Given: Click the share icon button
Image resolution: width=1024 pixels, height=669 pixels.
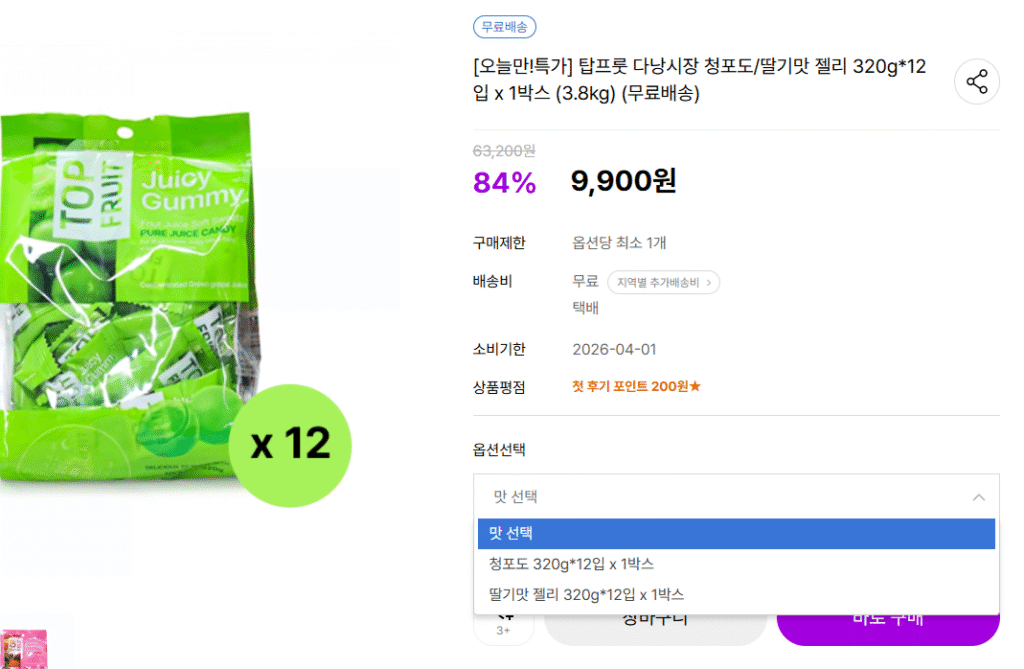Looking at the screenshot, I should pos(977,82).
